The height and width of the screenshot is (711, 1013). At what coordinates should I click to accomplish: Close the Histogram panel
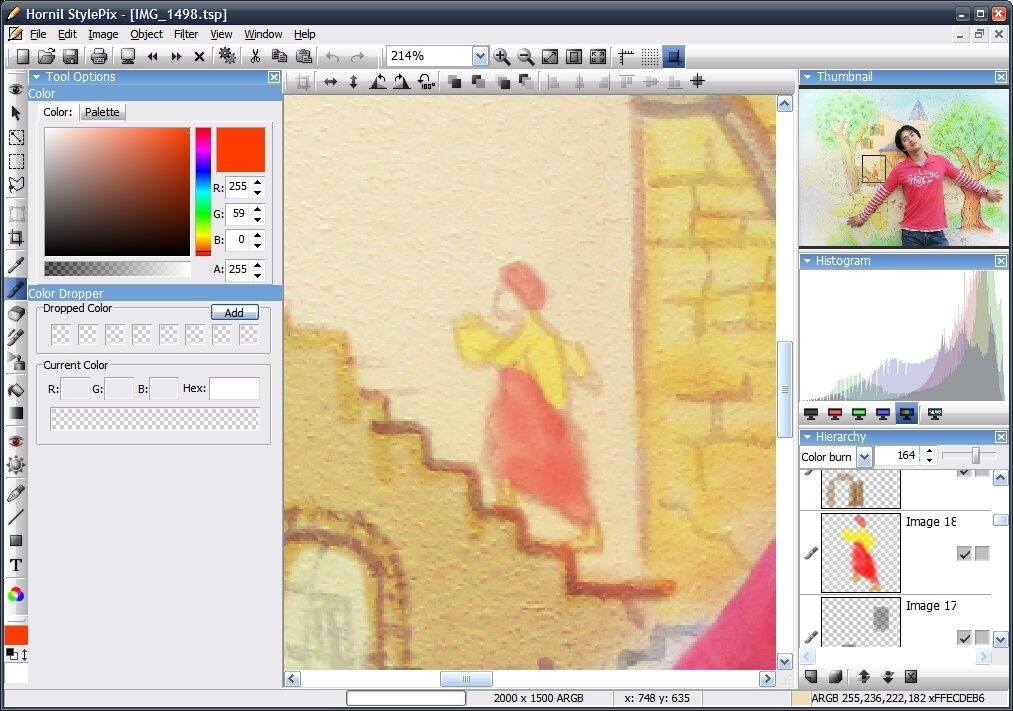1000,261
